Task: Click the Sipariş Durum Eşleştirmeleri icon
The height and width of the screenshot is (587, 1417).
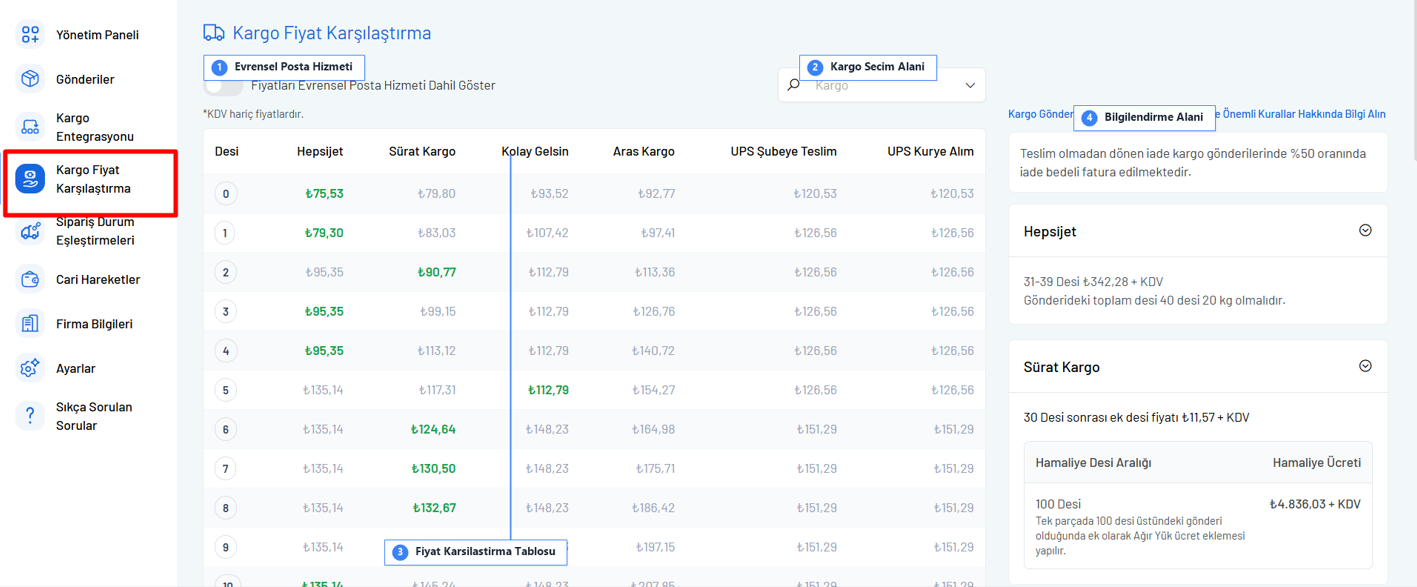Action: (30, 231)
